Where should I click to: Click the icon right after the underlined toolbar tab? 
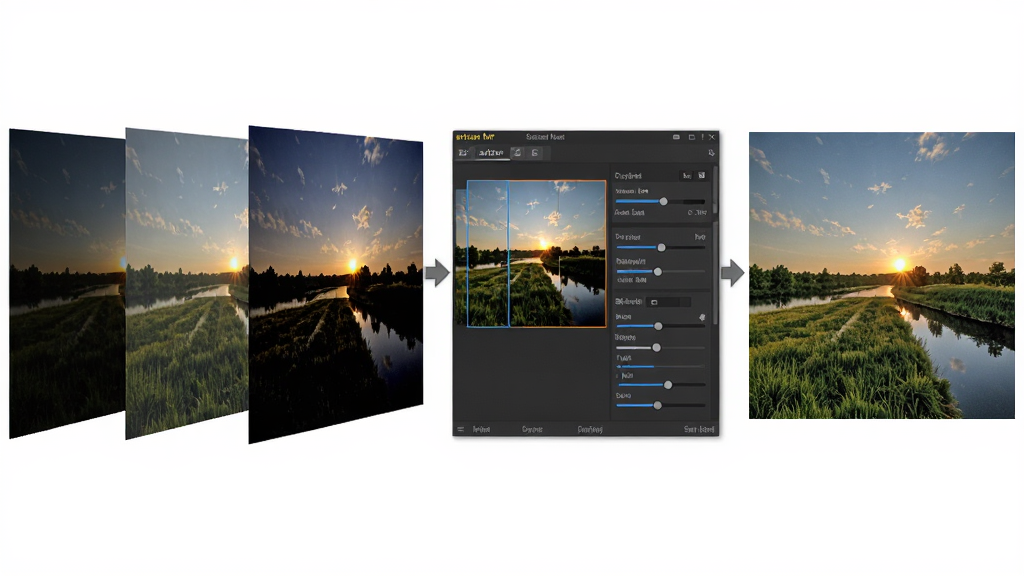517,153
